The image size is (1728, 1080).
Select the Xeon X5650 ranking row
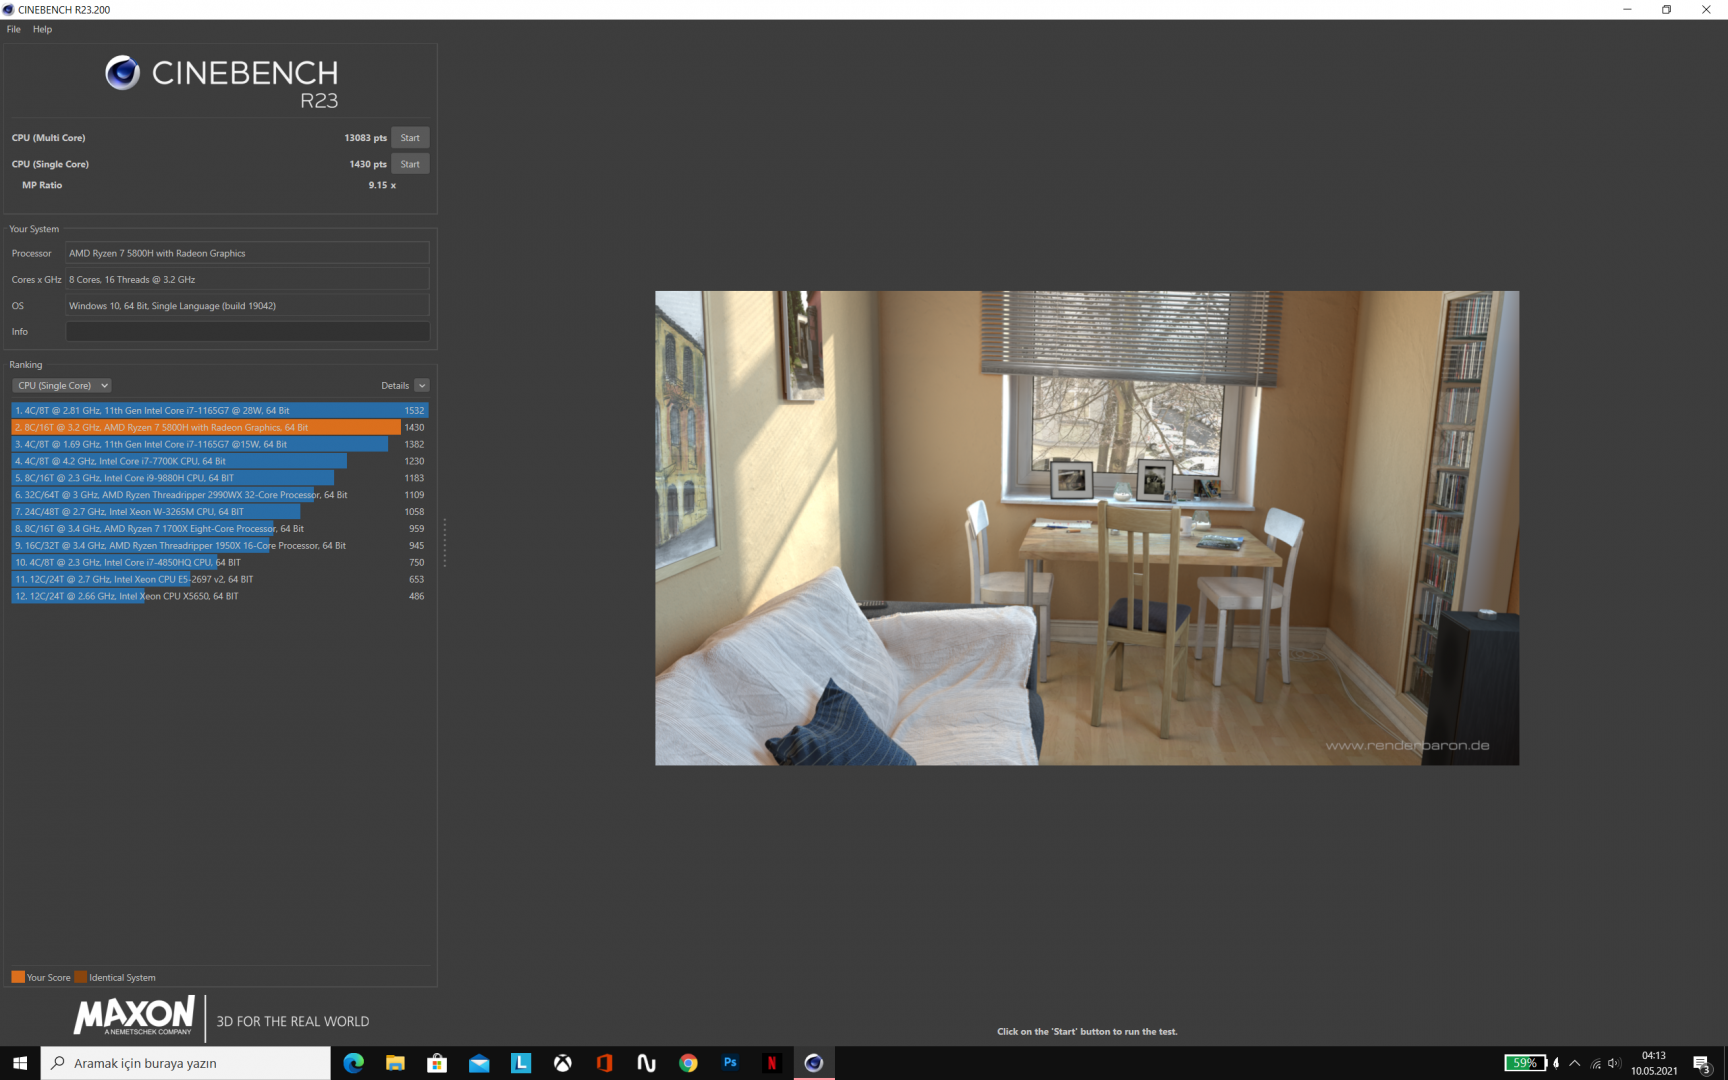(220, 597)
